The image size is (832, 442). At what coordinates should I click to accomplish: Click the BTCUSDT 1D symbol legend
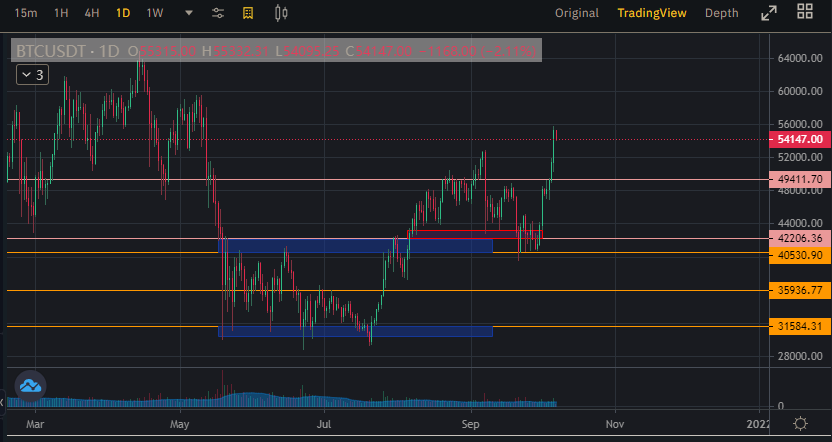tap(67, 51)
